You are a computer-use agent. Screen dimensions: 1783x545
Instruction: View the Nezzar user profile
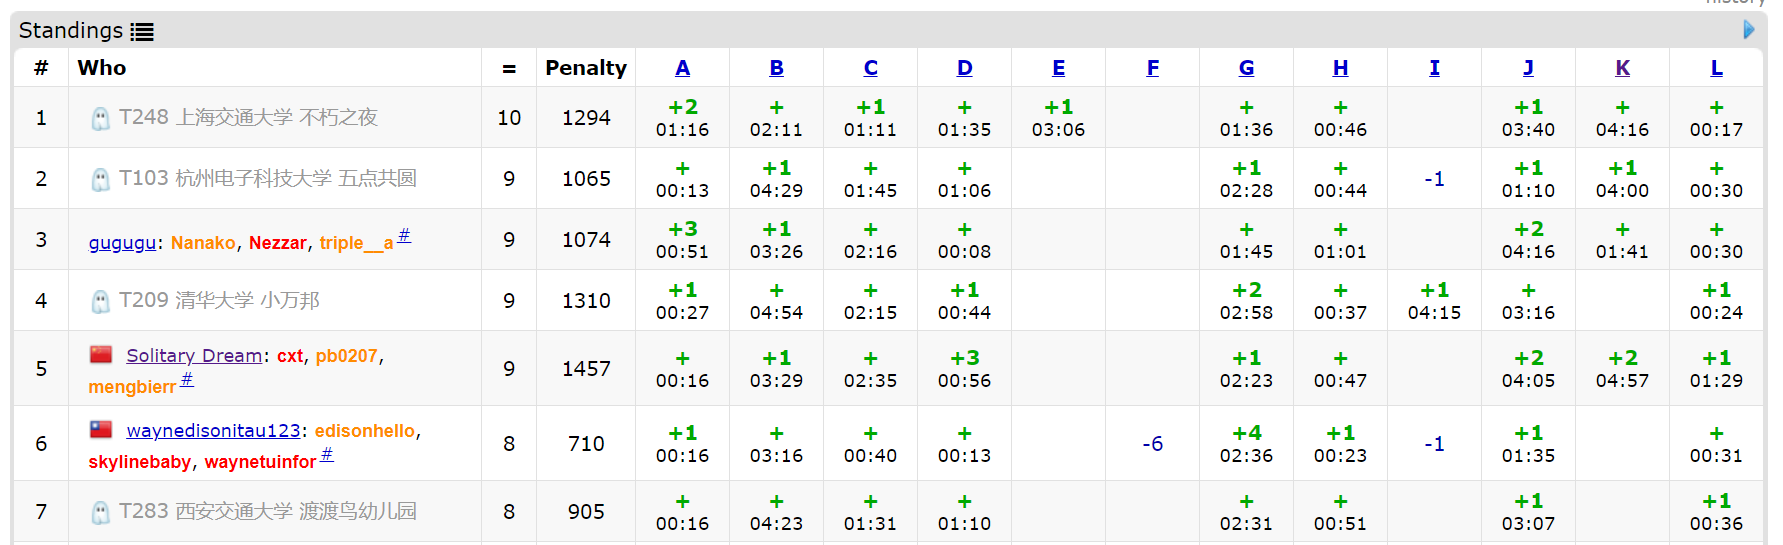coord(277,243)
